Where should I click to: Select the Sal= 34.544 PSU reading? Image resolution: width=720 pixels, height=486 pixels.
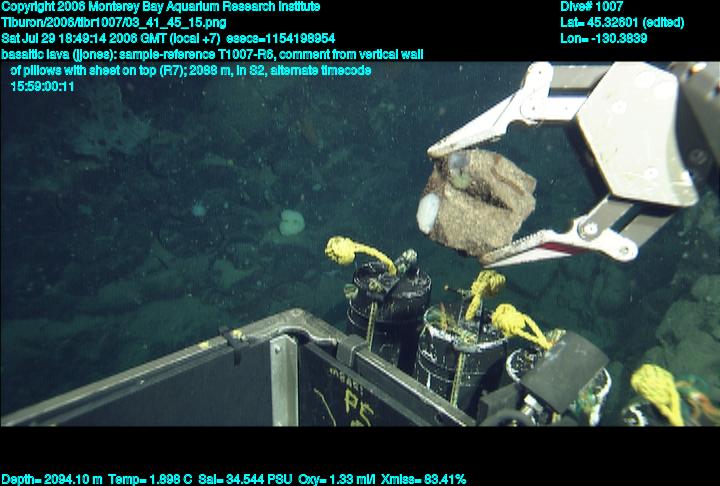click(x=245, y=480)
